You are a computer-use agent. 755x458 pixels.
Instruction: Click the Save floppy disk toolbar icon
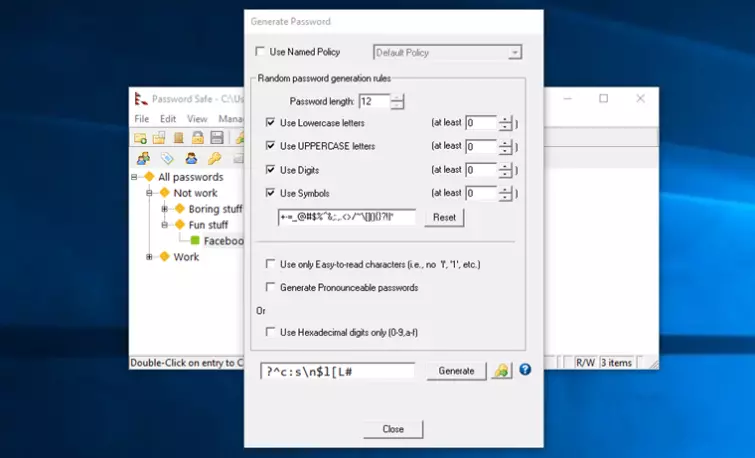tap(217, 138)
